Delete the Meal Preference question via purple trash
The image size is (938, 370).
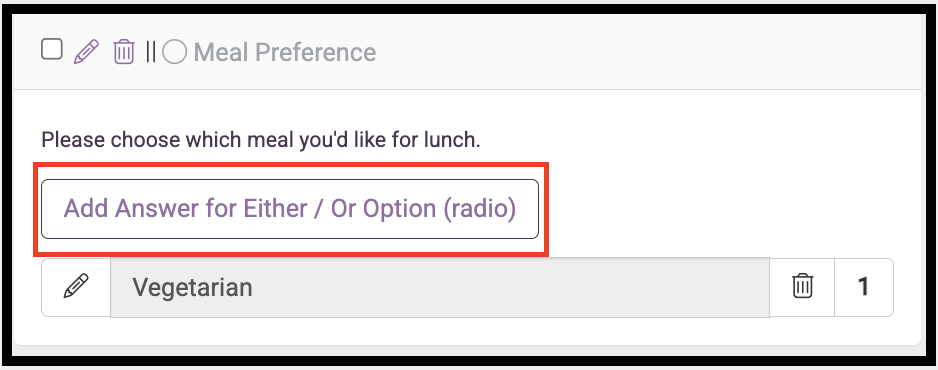click(124, 51)
